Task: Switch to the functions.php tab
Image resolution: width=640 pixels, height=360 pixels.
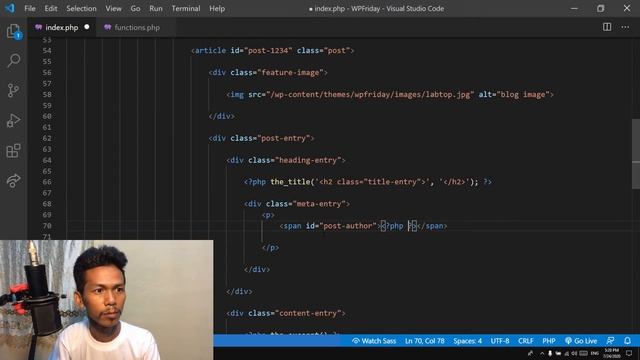Action: click(x=137, y=27)
